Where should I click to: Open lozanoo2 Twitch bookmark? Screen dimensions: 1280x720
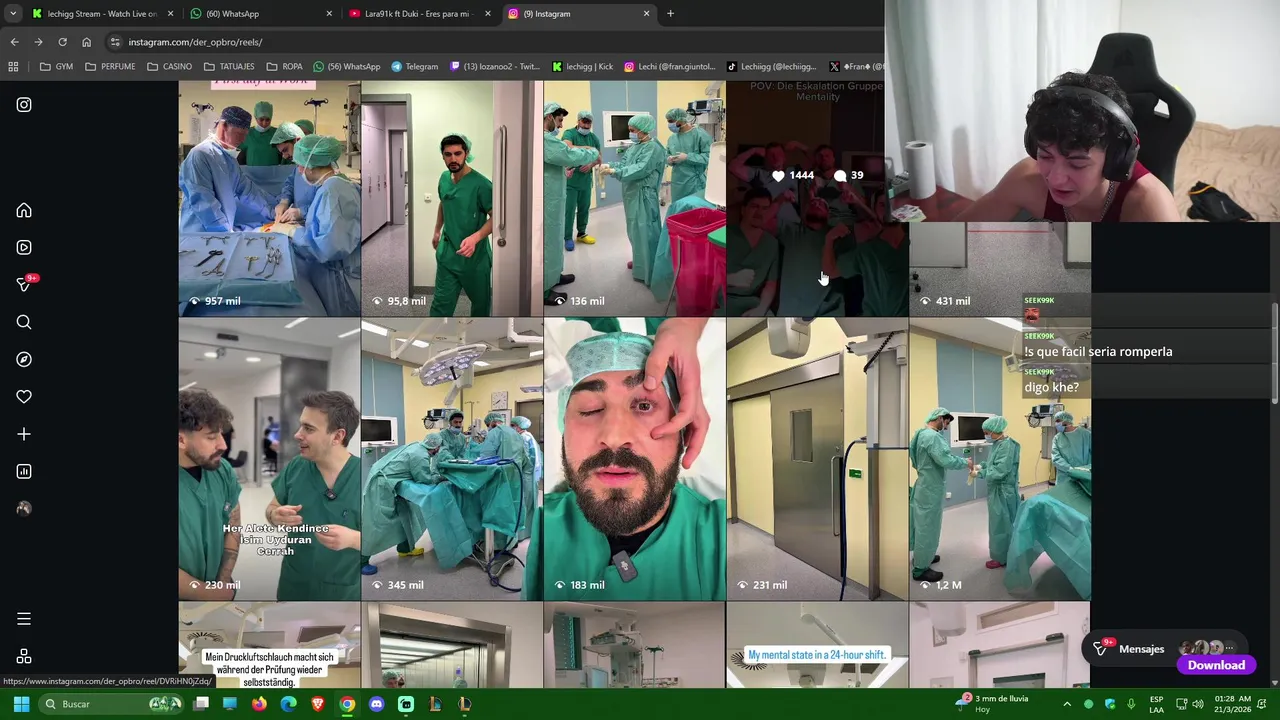[495, 67]
